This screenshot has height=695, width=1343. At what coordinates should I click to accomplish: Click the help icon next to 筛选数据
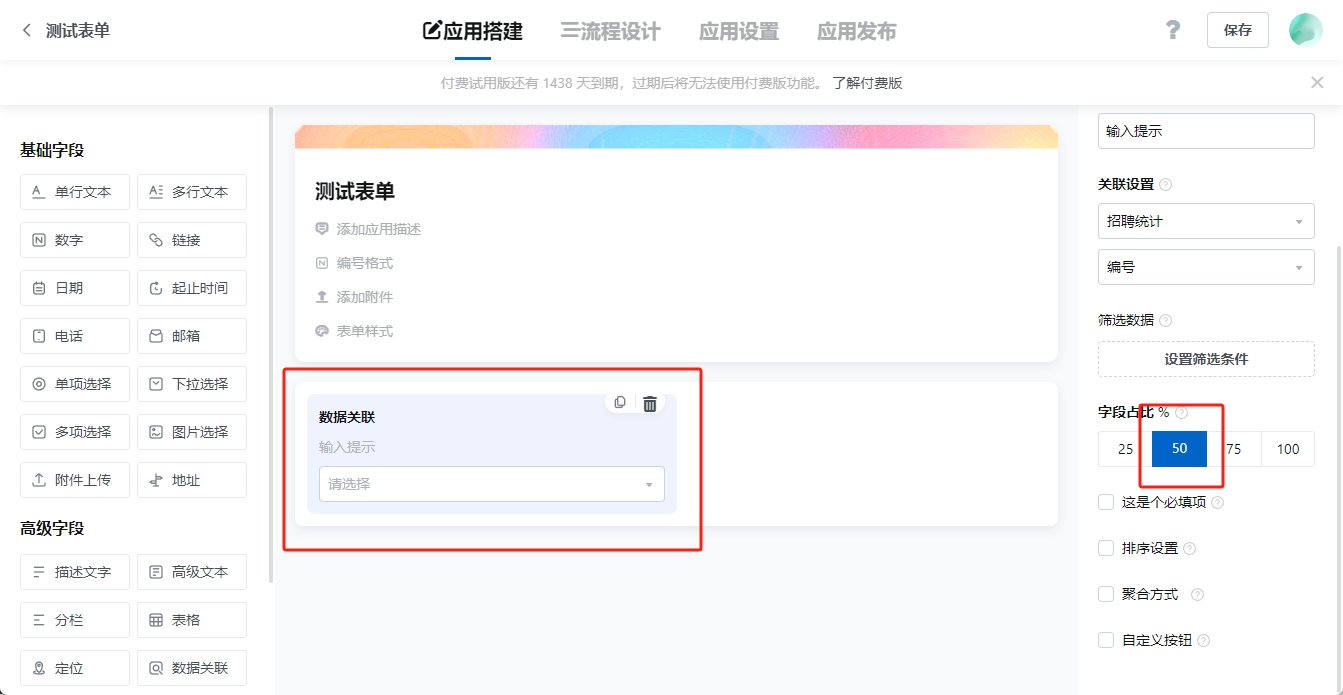pyautogui.click(x=1165, y=321)
